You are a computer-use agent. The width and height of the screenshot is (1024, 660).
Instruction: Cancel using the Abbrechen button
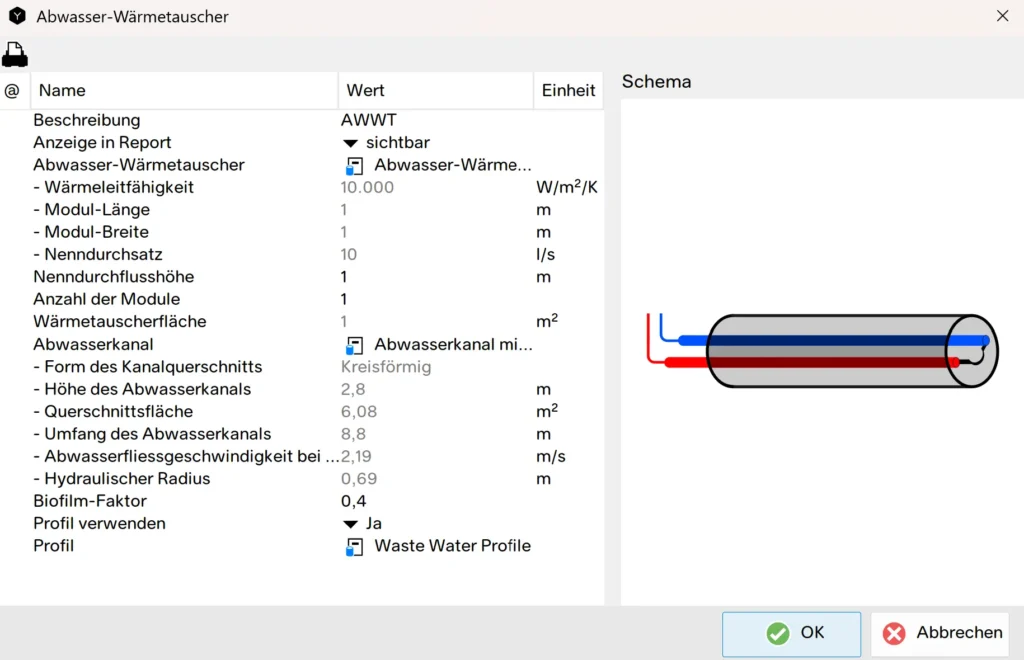[x=940, y=633]
